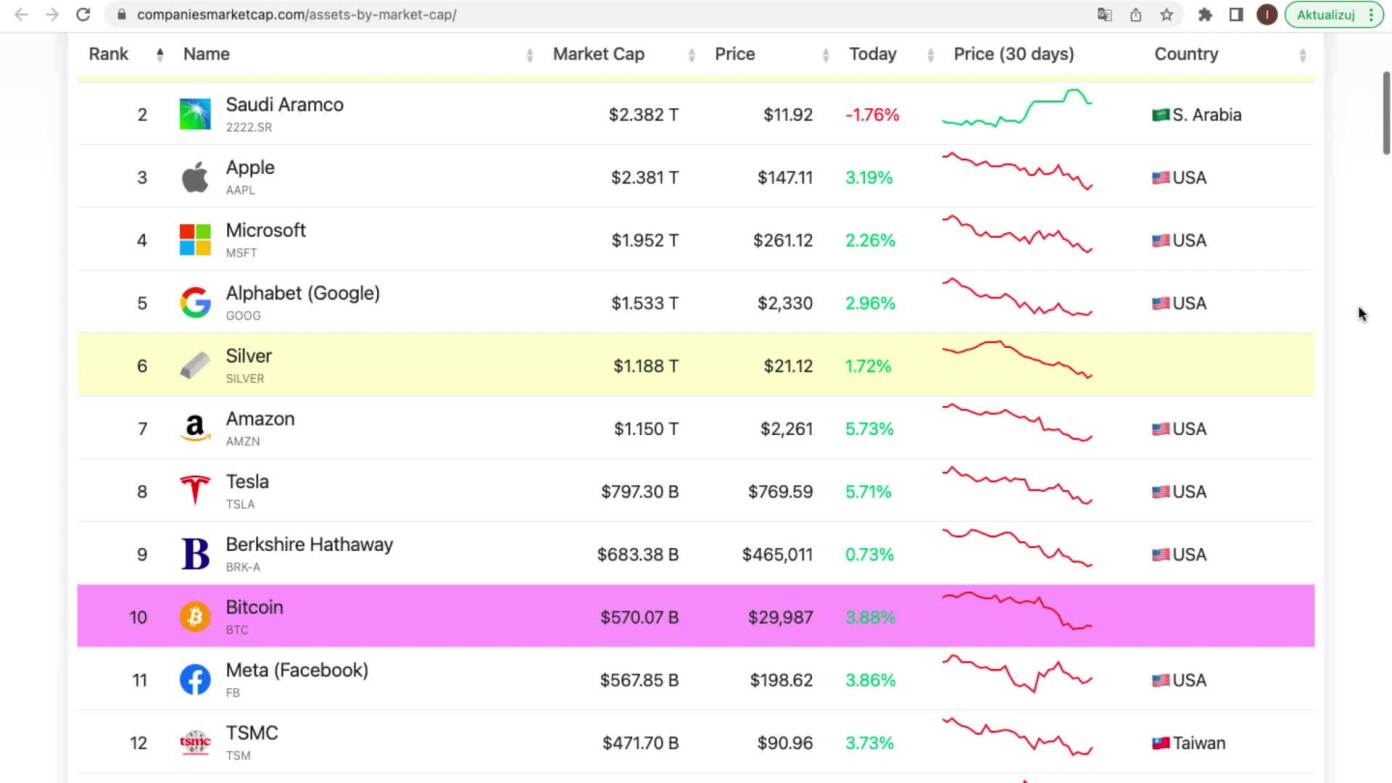
Task: Open the Berkshire Hathaway link
Action: click(309, 544)
